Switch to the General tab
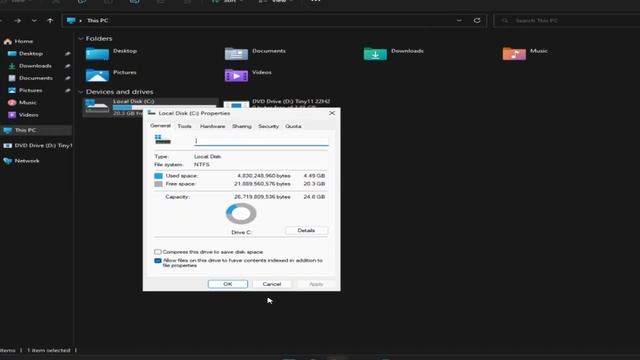Image resolution: width=640 pixels, height=360 pixels. coord(160,126)
